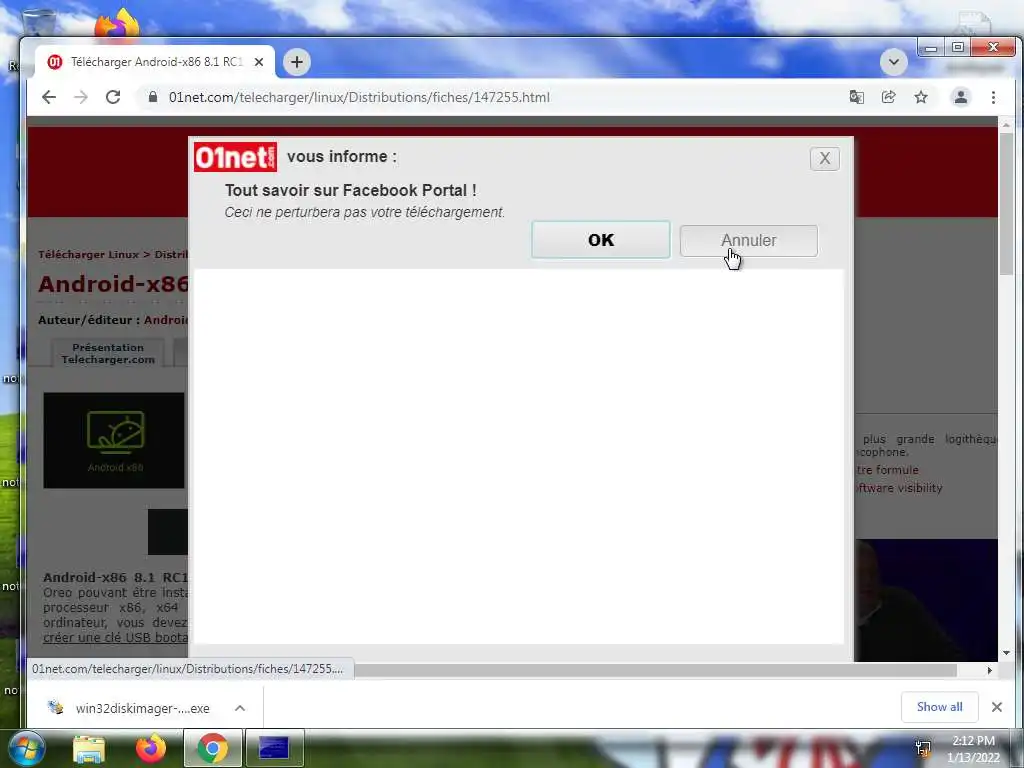Click the Chrome taskbar icon
This screenshot has width=1024, height=768.
(x=213, y=748)
